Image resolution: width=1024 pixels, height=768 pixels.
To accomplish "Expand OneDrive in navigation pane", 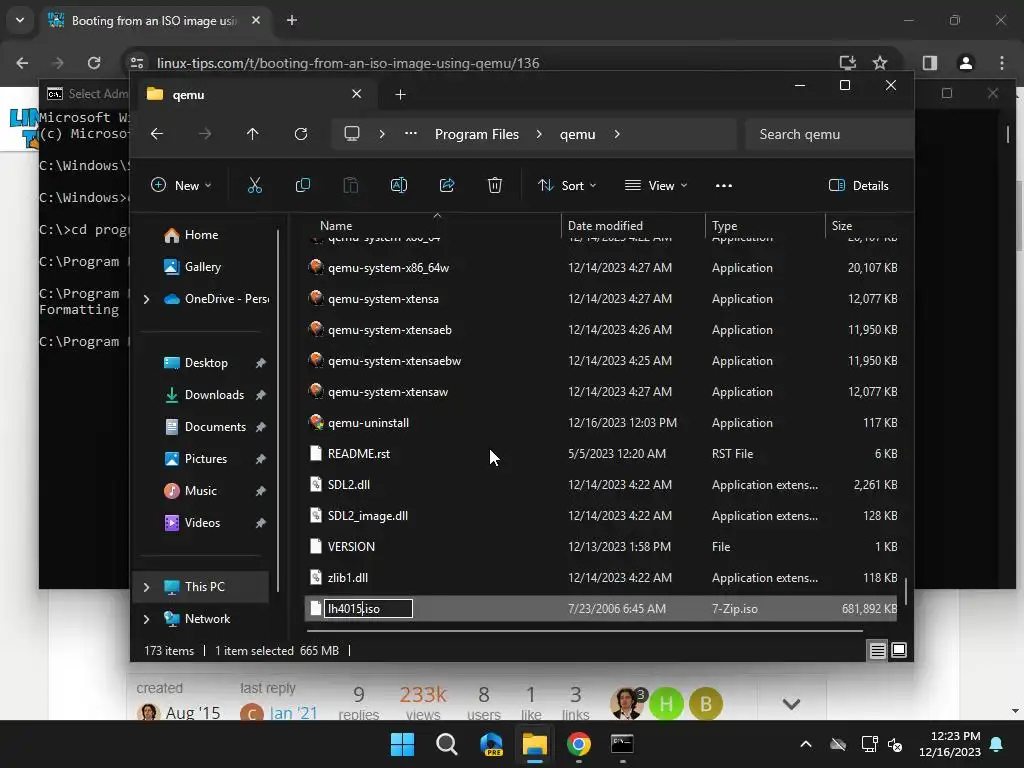I will (x=146, y=299).
